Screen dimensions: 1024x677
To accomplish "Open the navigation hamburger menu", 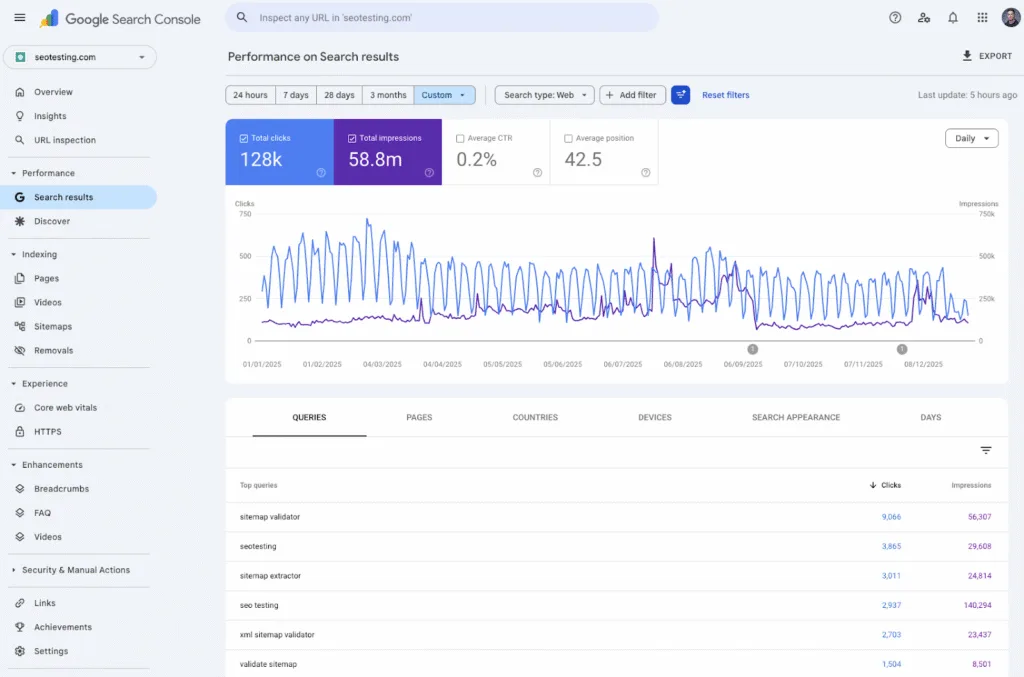I will tap(19, 17).
